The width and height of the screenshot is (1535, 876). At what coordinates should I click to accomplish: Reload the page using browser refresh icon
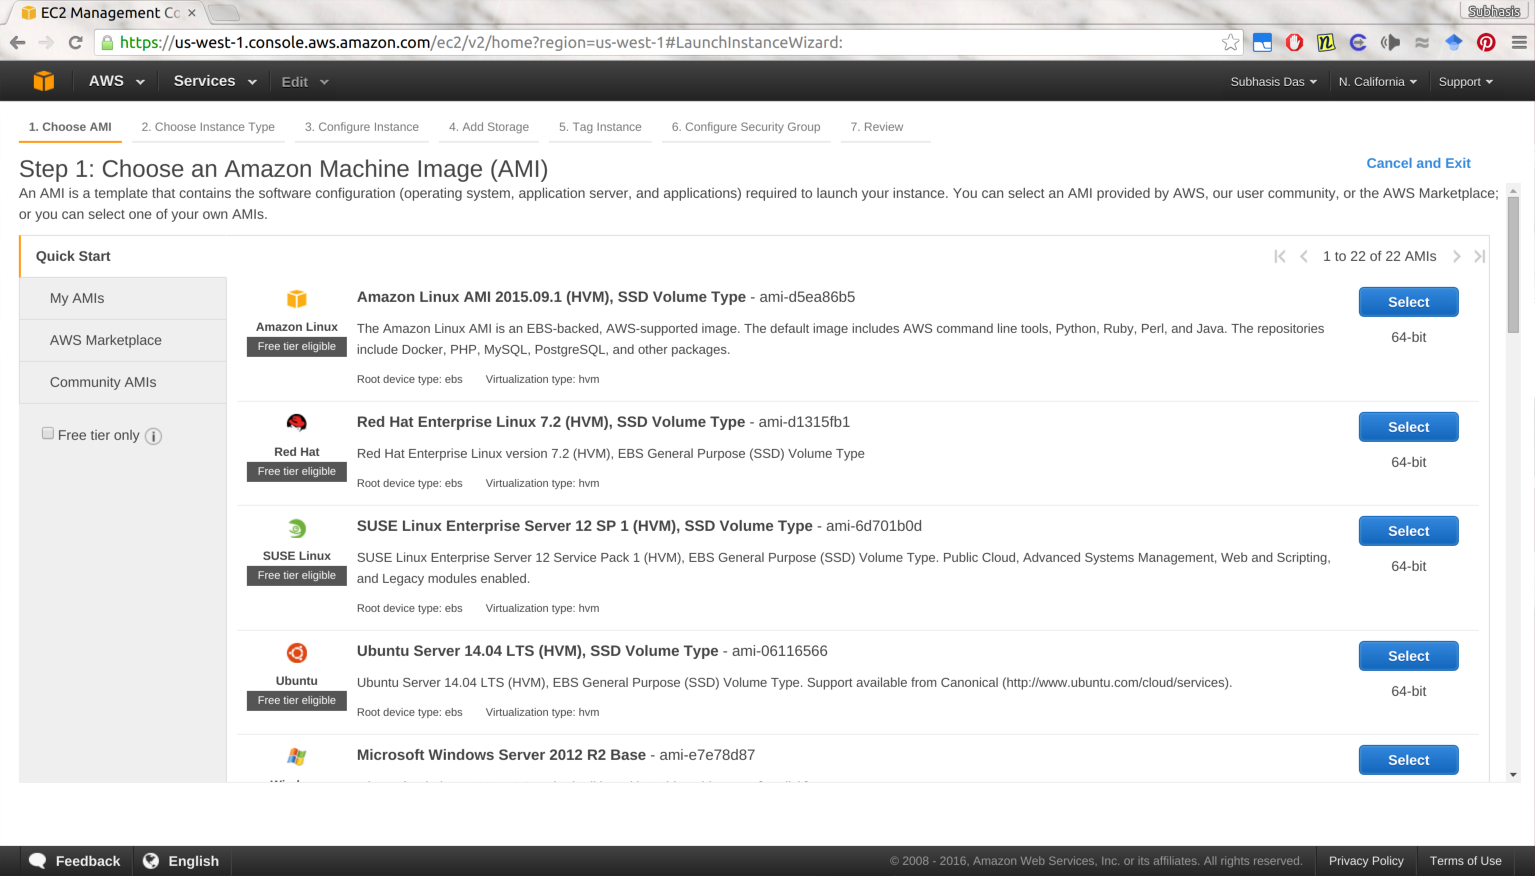click(x=75, y=42)
